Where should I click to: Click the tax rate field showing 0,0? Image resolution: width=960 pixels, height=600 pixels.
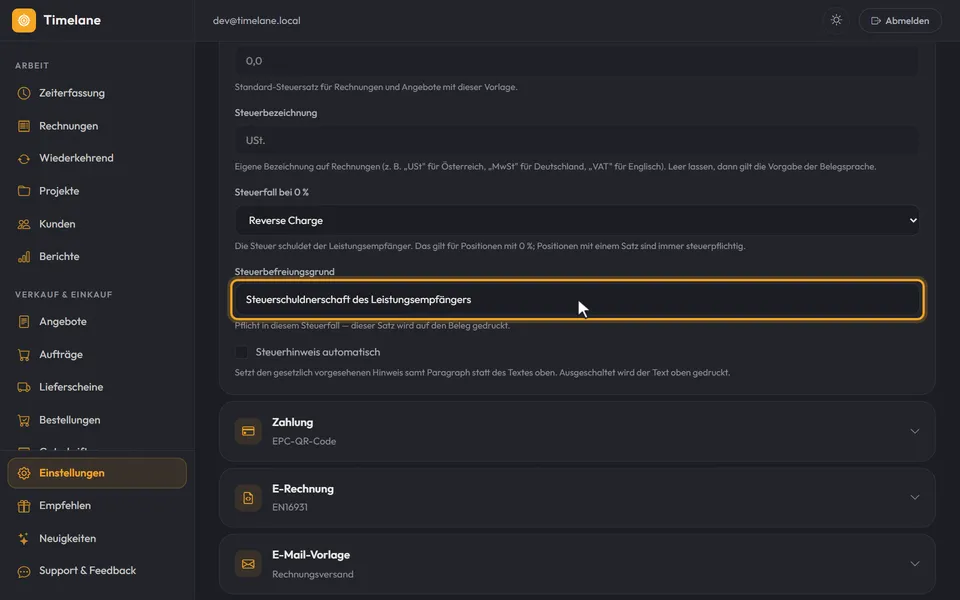(577, 61)
